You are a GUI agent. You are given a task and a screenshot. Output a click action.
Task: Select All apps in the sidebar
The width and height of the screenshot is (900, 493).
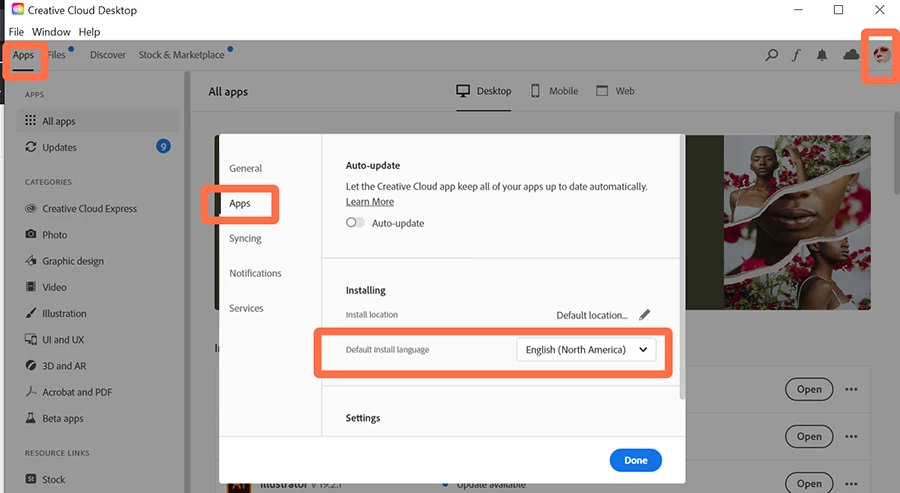[x=98, y=121]
